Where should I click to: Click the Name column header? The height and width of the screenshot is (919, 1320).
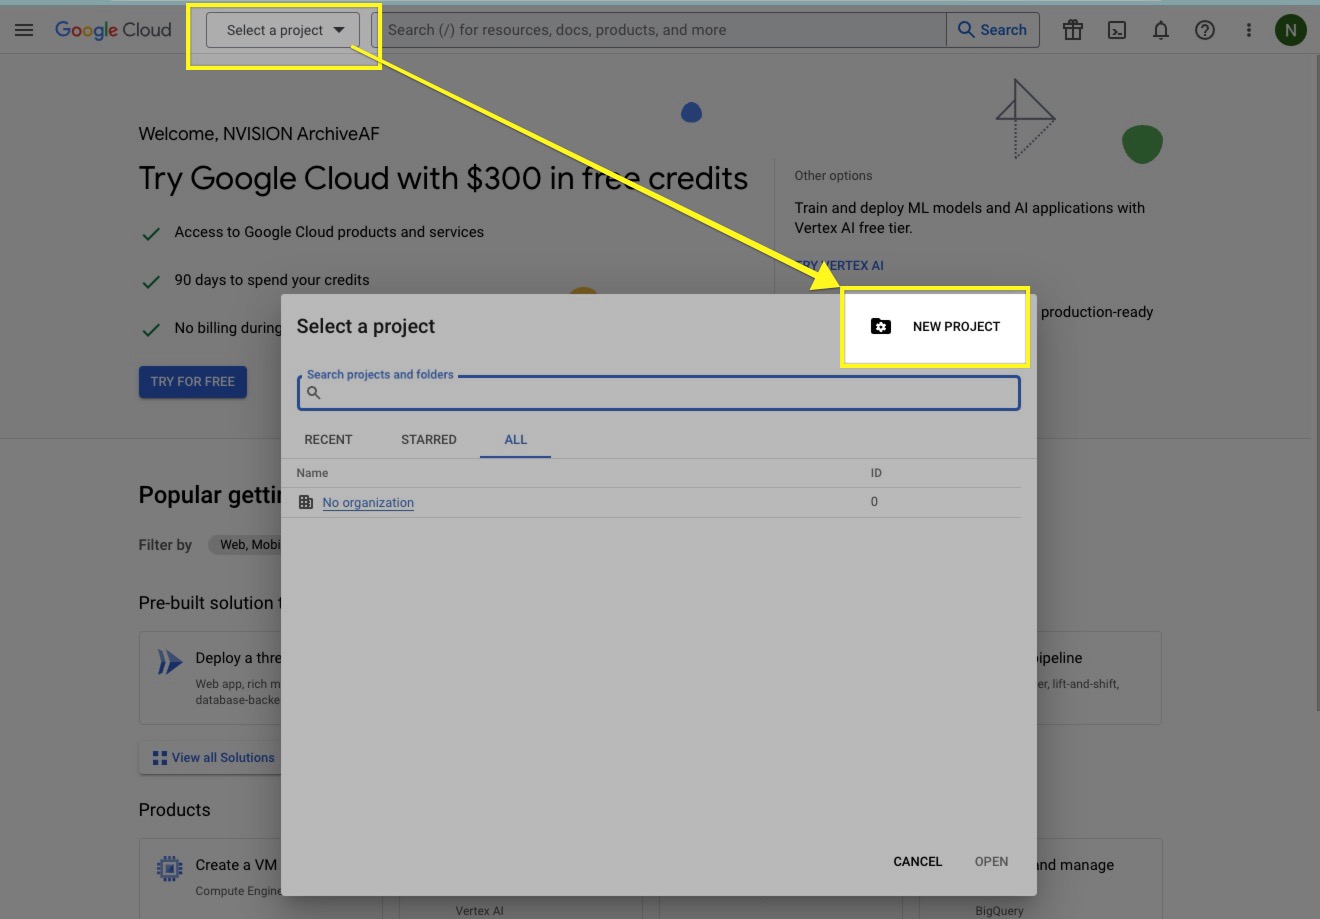tap(312, 473)
